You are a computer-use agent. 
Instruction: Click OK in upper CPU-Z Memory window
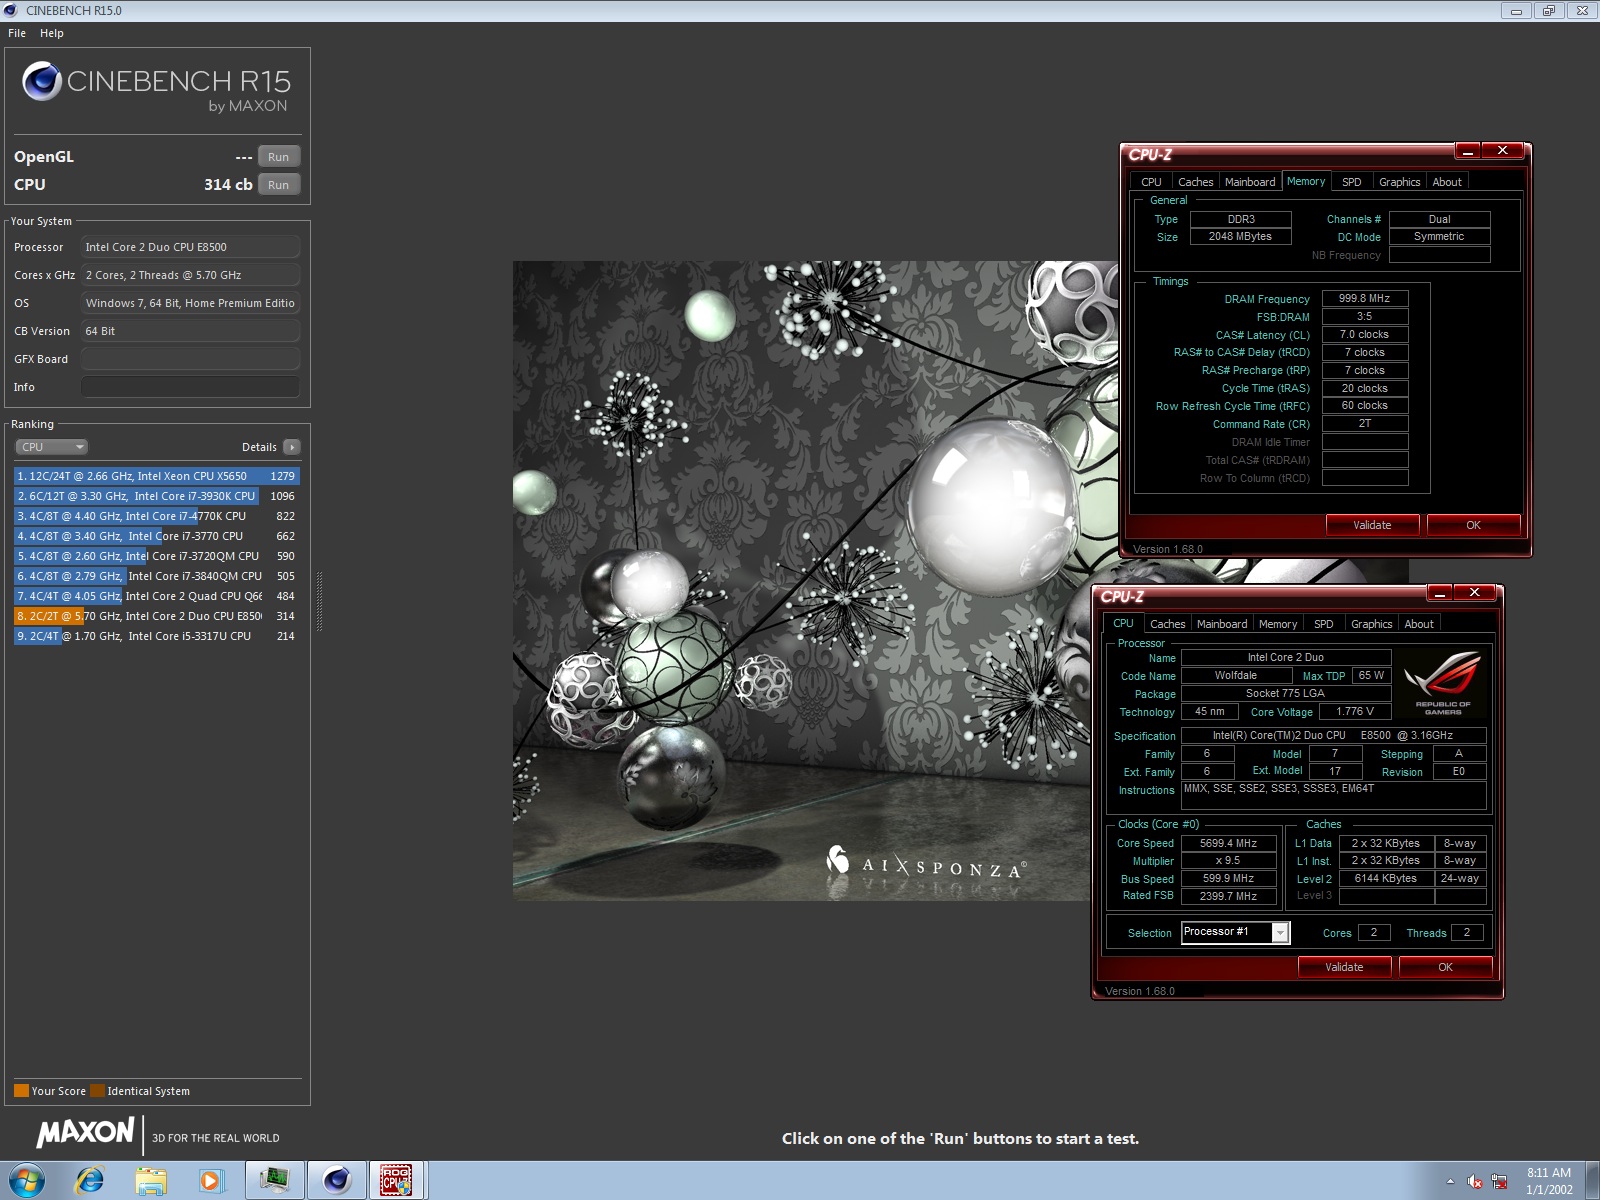pos(1473,525)
